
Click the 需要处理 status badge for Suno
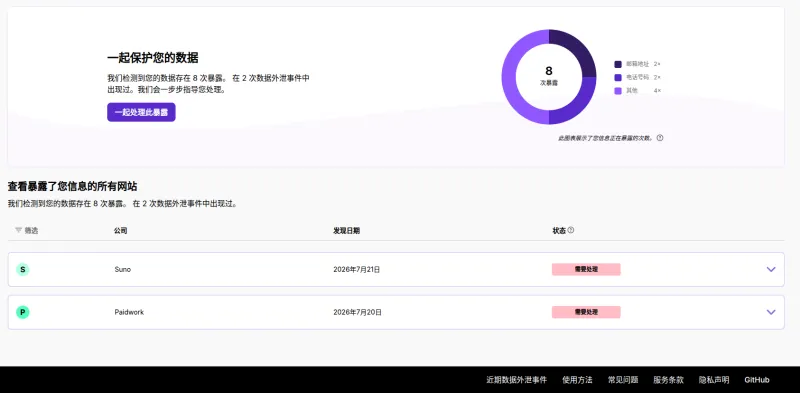pyautogui.click(x=586, y=269)
